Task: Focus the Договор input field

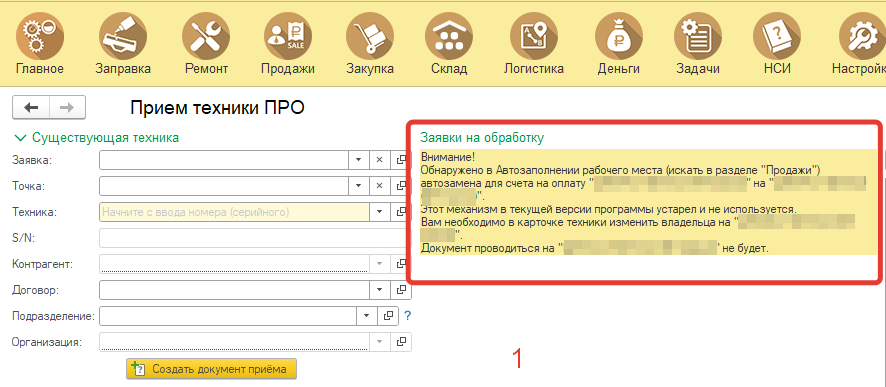Action: click(x=234, y=290)
